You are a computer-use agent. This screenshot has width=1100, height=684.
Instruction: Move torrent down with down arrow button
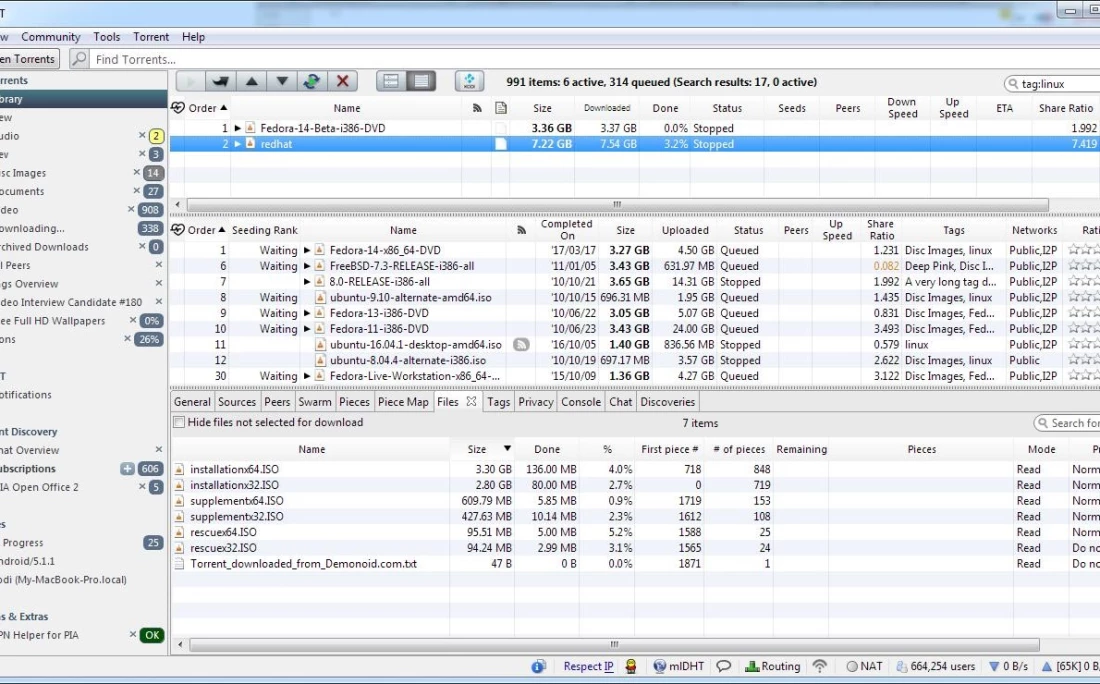pyautogui.click(x=282, y=82)
